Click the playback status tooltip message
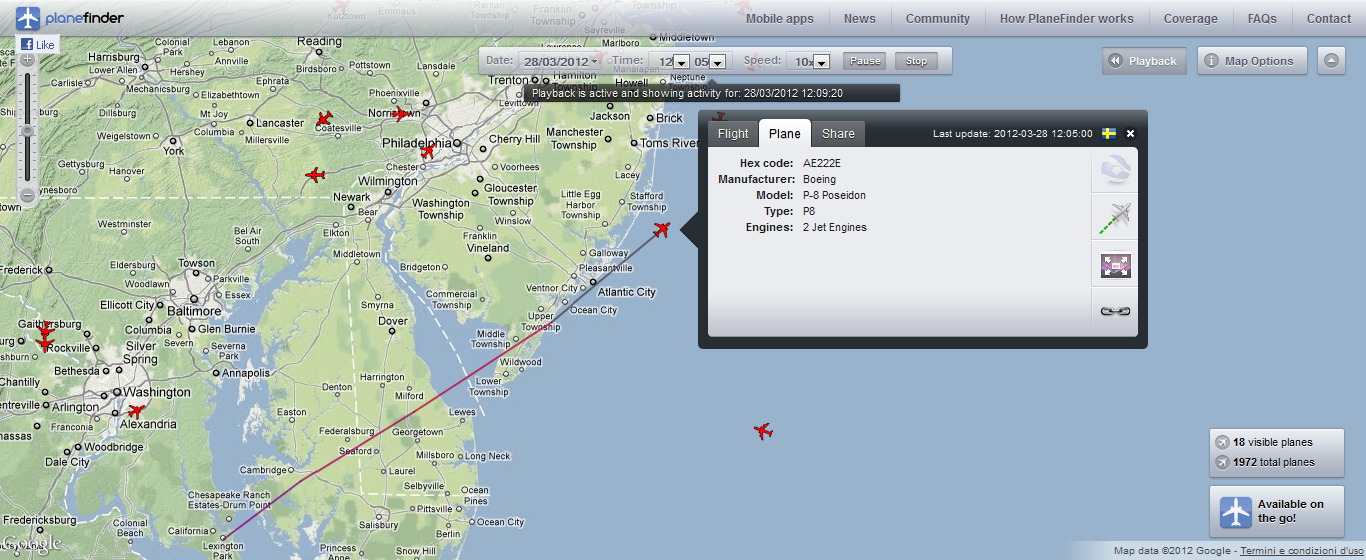 711,93
